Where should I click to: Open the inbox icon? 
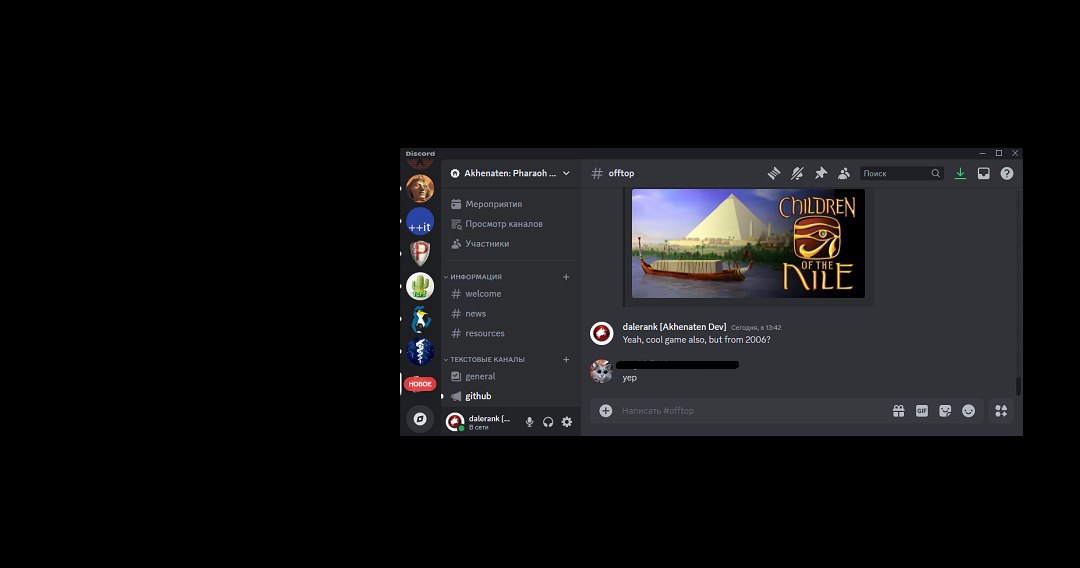[x=984, y=173]
